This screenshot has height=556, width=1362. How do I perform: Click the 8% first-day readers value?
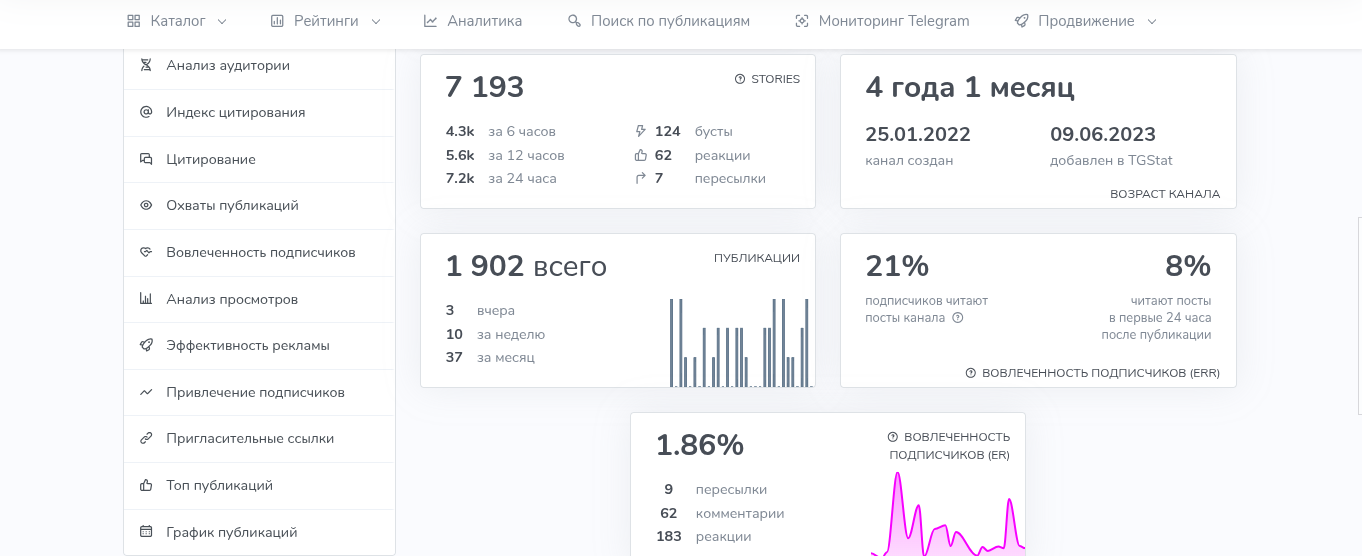click(1188, 266)
